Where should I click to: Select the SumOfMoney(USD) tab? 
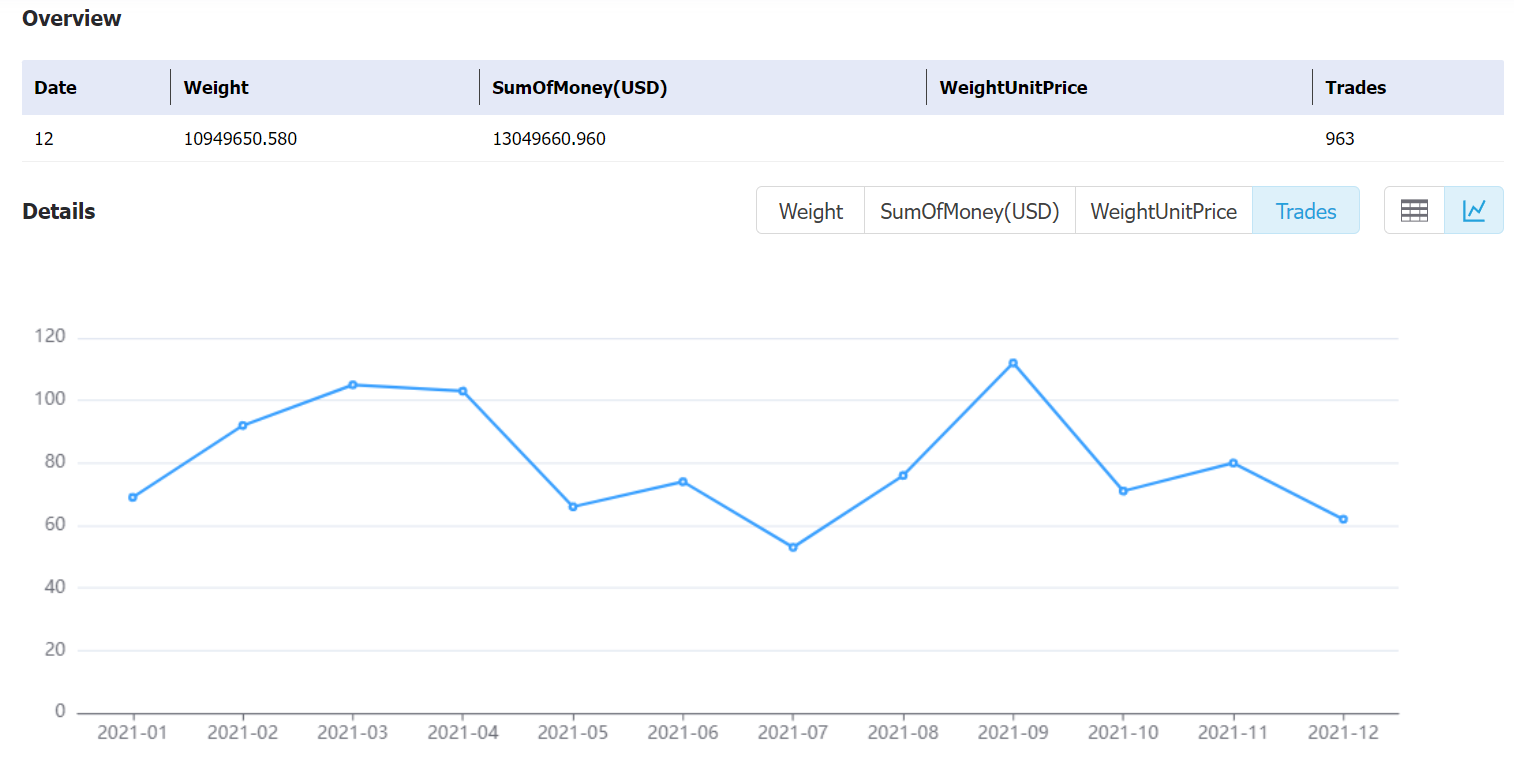970,211
